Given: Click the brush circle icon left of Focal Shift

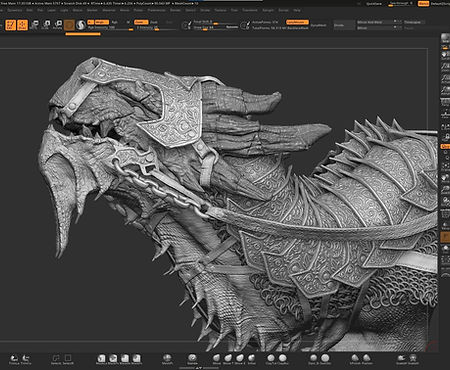Looking at the screenshot, I should click(186, 25).
